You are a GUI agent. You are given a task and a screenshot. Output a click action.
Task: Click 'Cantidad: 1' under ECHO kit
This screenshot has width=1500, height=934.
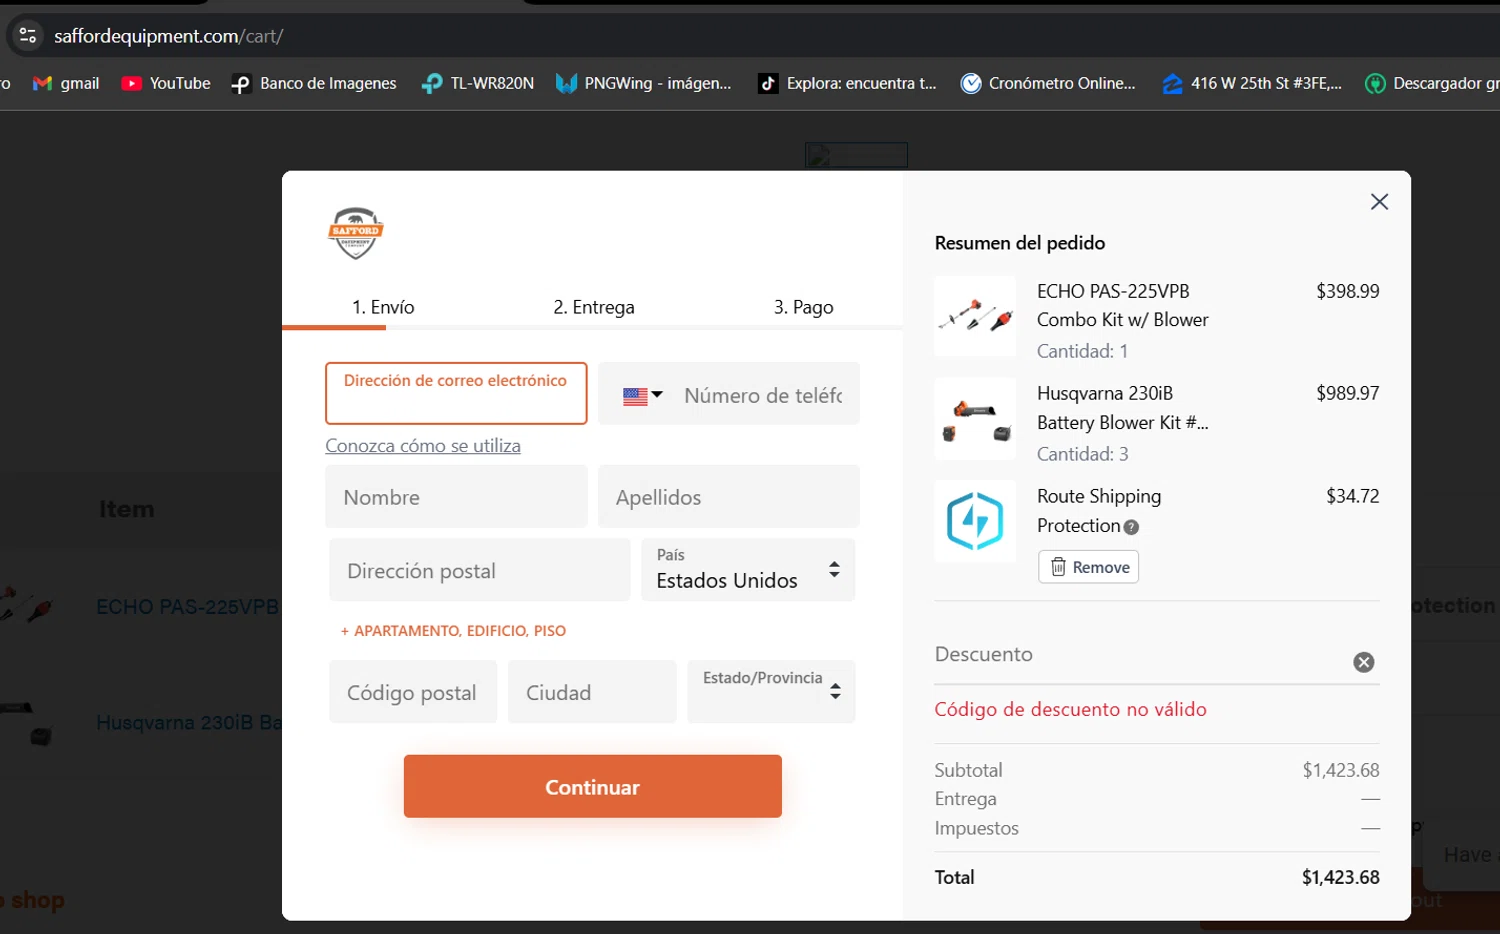(1082, 351)
